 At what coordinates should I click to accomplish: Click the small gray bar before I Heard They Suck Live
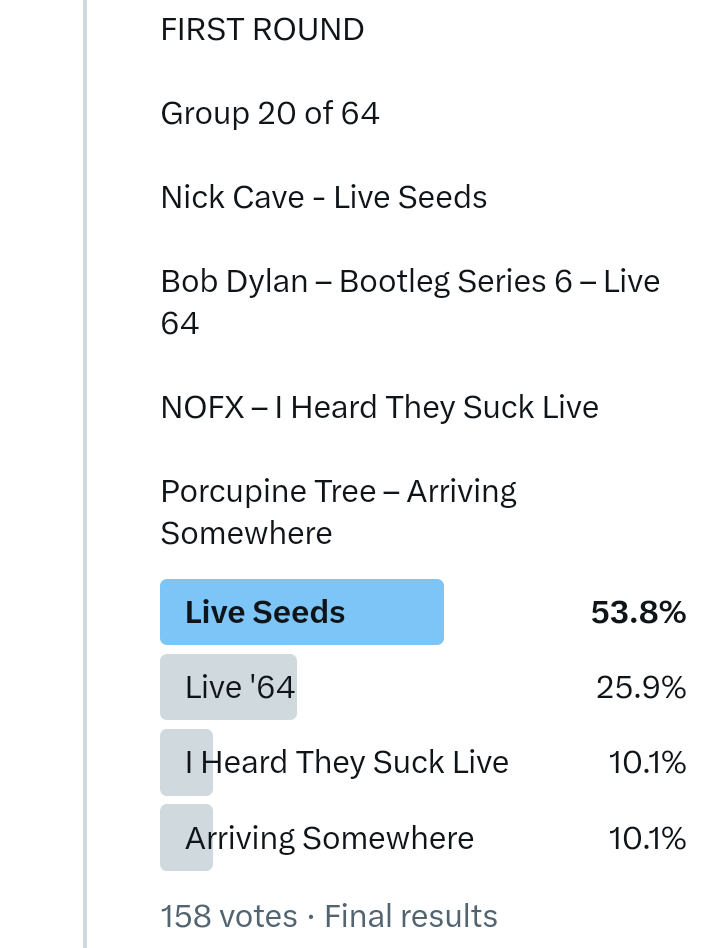(x=173, y=763)
